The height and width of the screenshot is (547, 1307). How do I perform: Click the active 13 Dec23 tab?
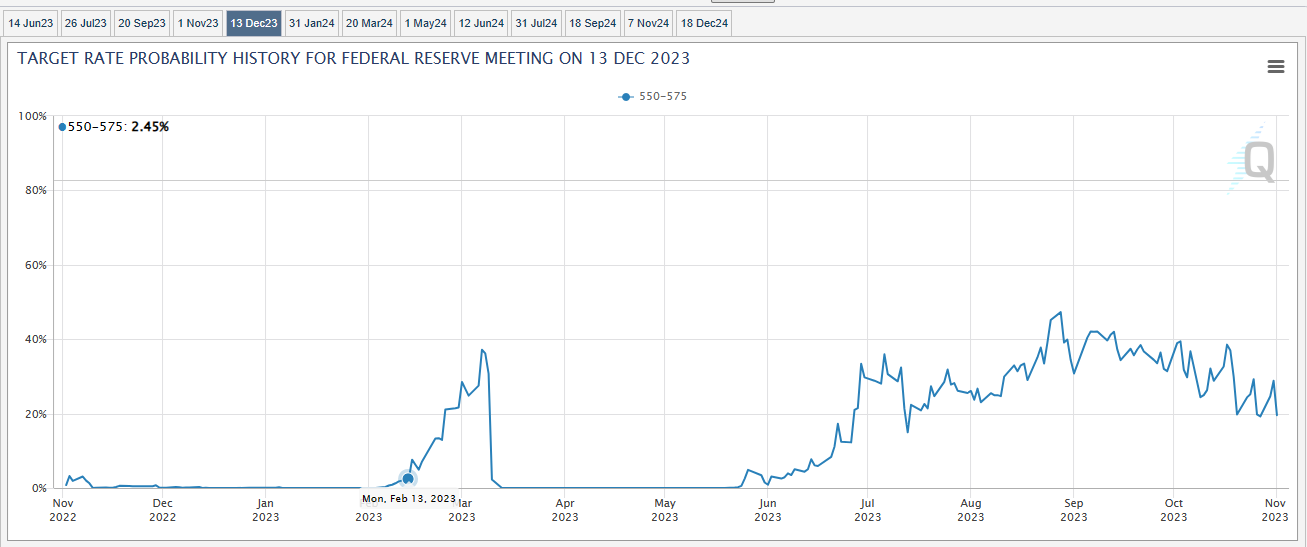254,23
